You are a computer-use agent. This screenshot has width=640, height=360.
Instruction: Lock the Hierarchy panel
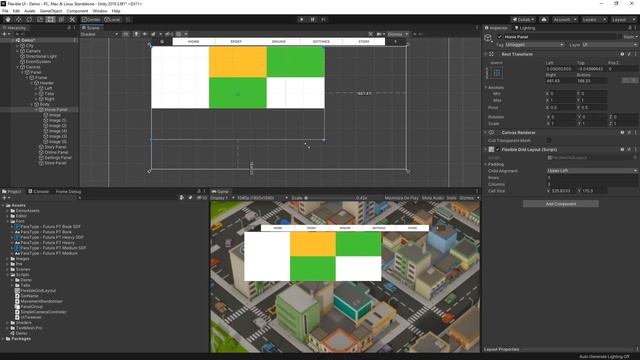pos(69,28)
